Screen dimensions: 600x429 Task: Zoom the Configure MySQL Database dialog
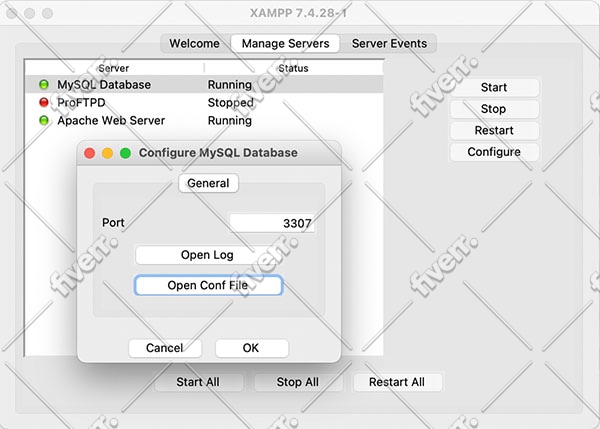(126, 153)
